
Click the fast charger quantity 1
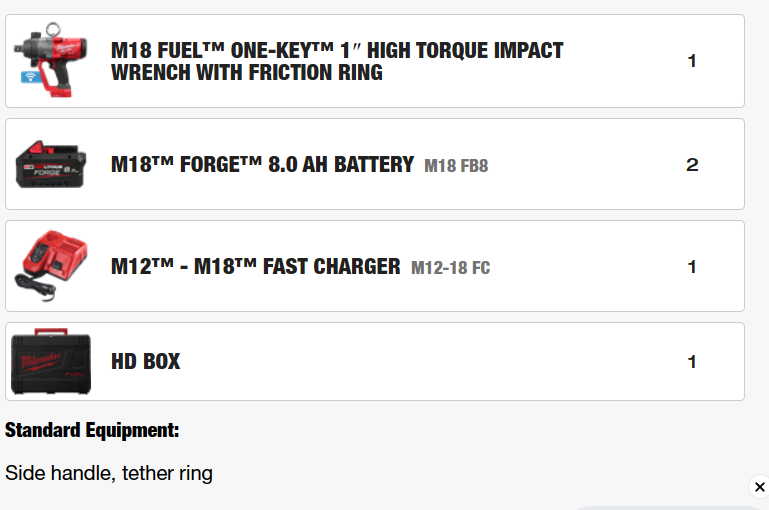pyautogui.click(x=692, y=267)
